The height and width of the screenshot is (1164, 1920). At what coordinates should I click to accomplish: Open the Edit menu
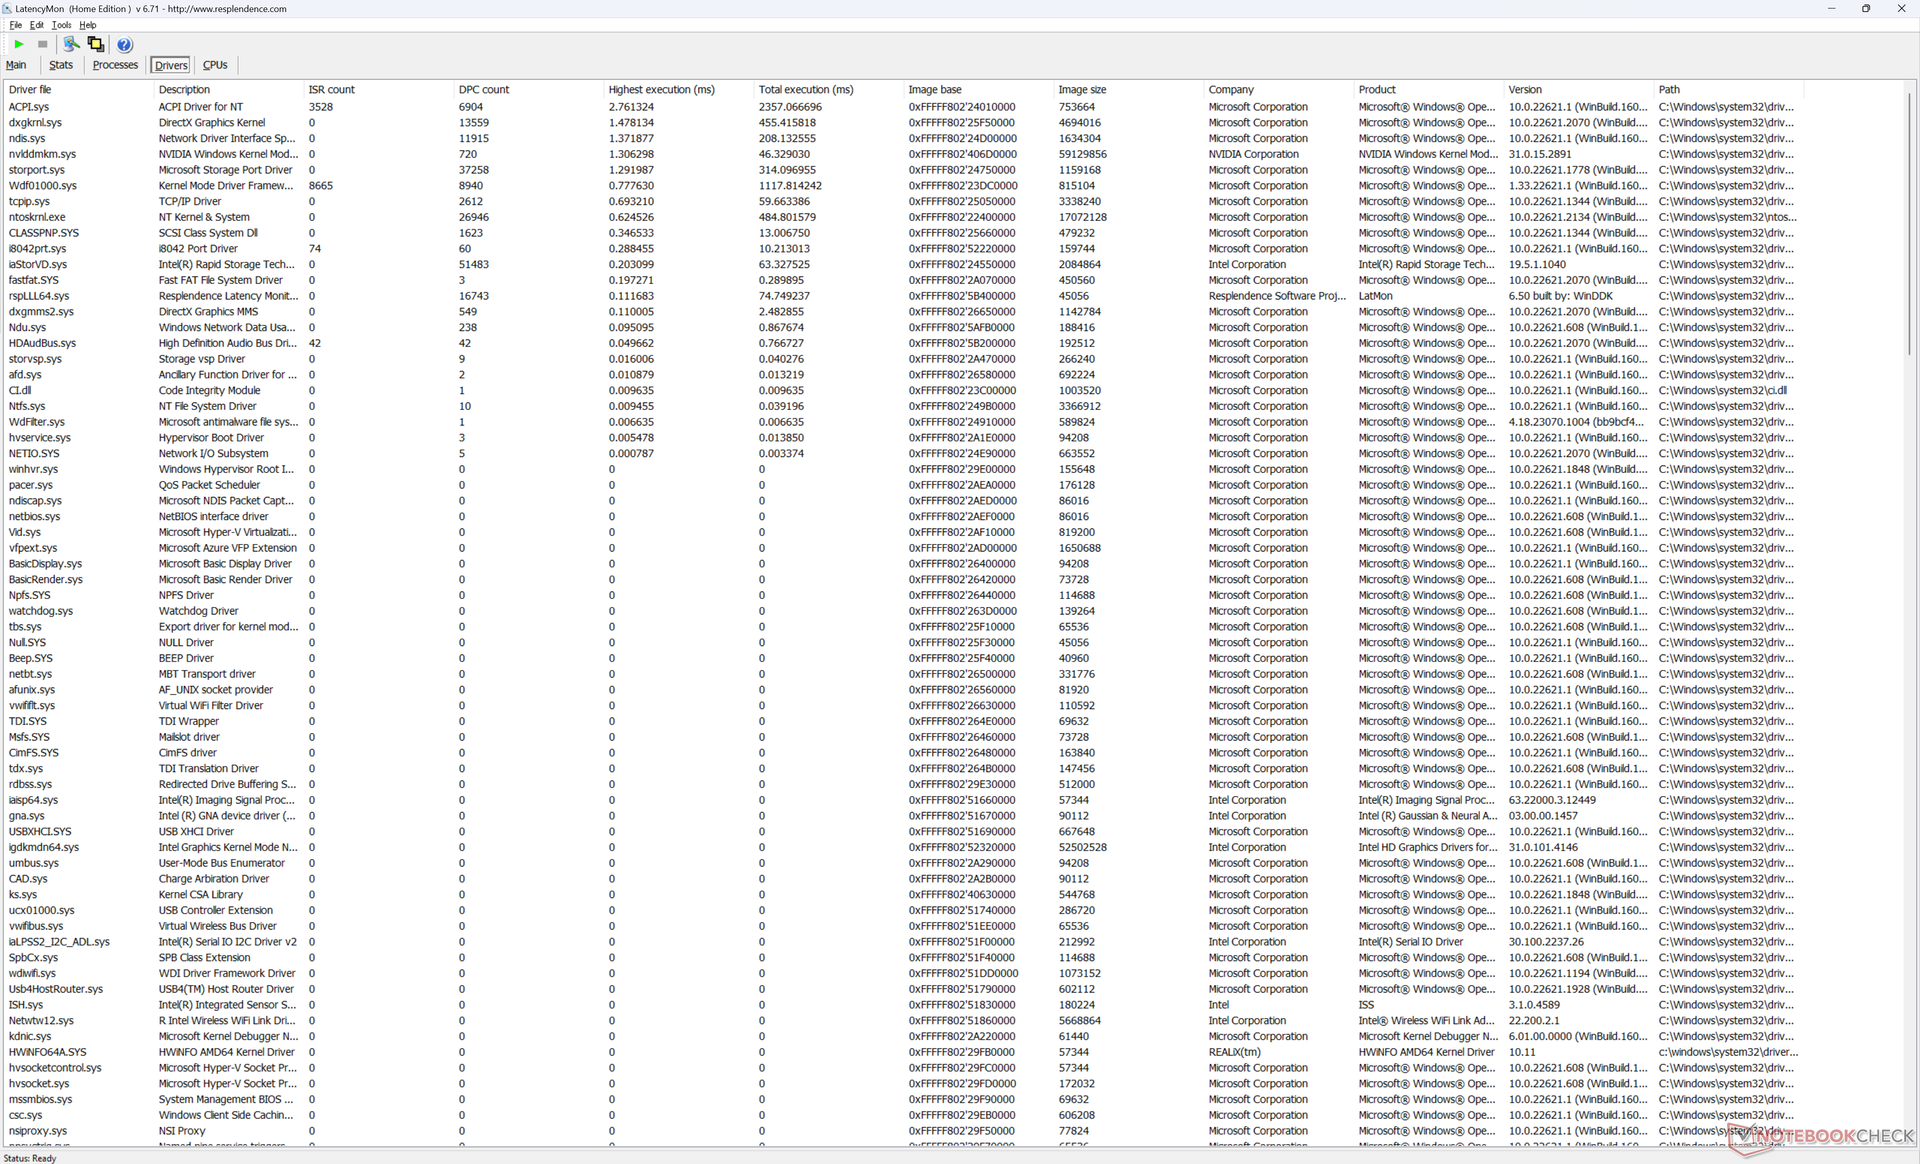(36, 25)
